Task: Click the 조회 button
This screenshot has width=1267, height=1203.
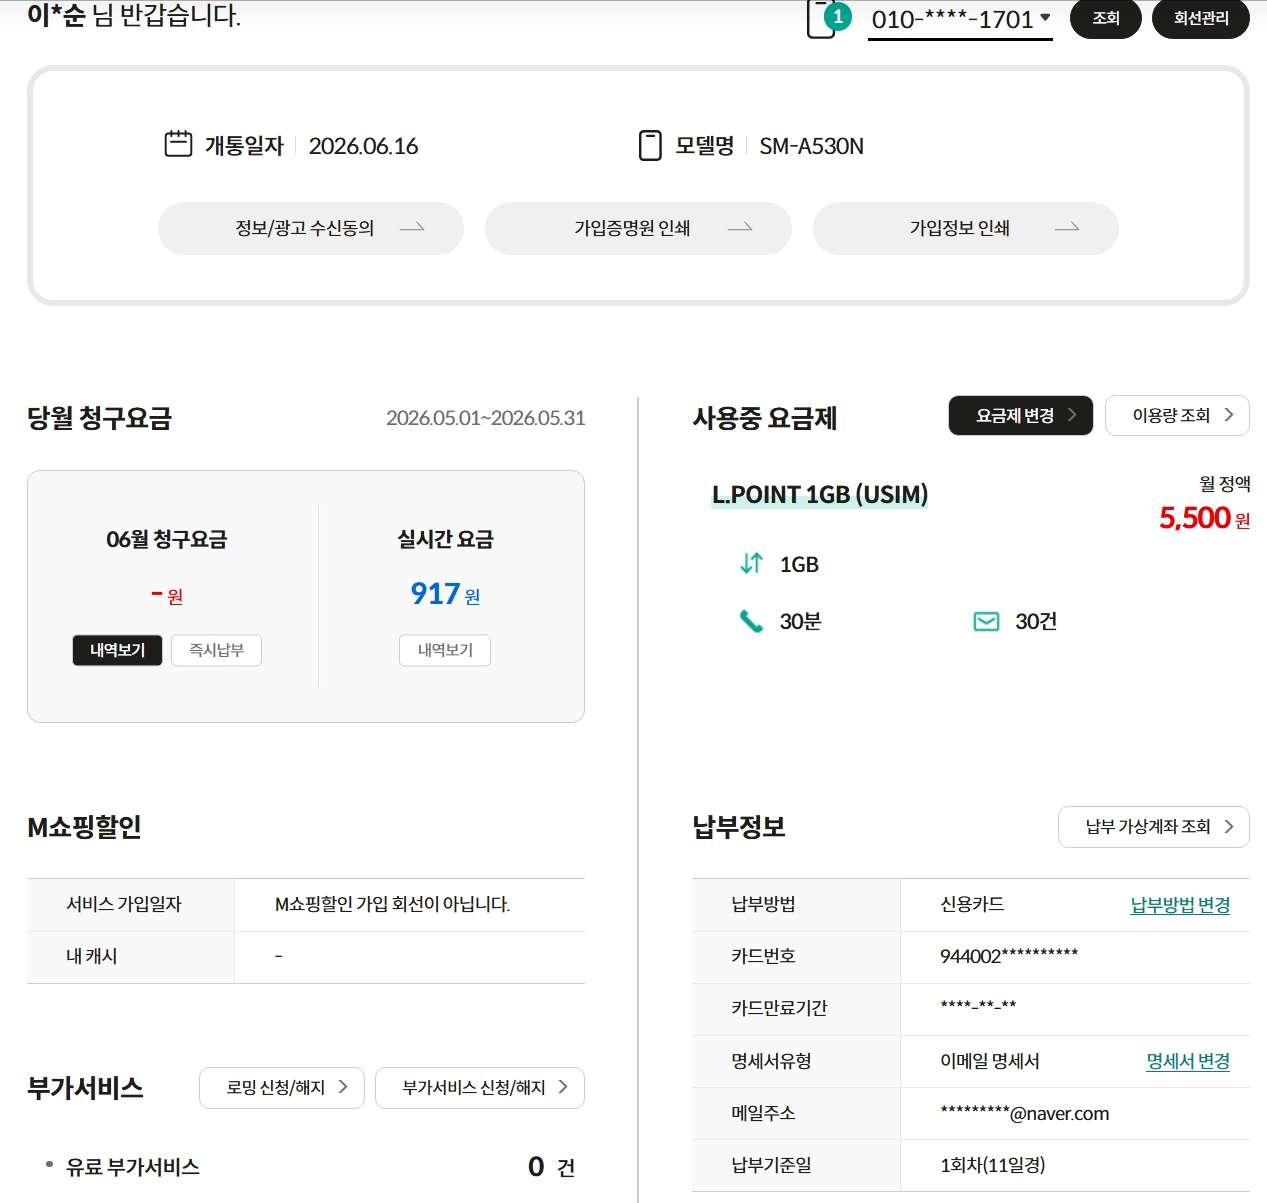Action: (x=1106, y=18)
